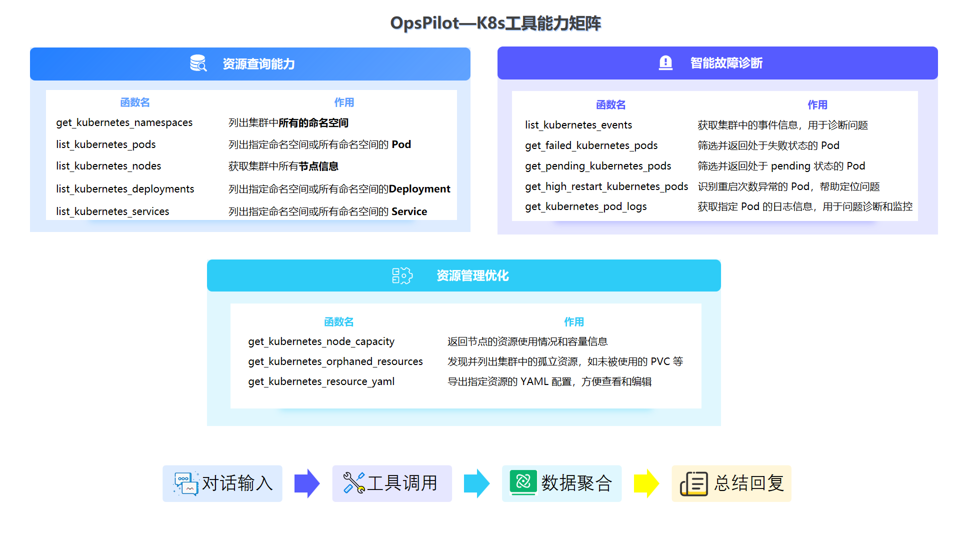Click the document icon in 总结回复
Screen dimensions: 960x540
(694, 484)
